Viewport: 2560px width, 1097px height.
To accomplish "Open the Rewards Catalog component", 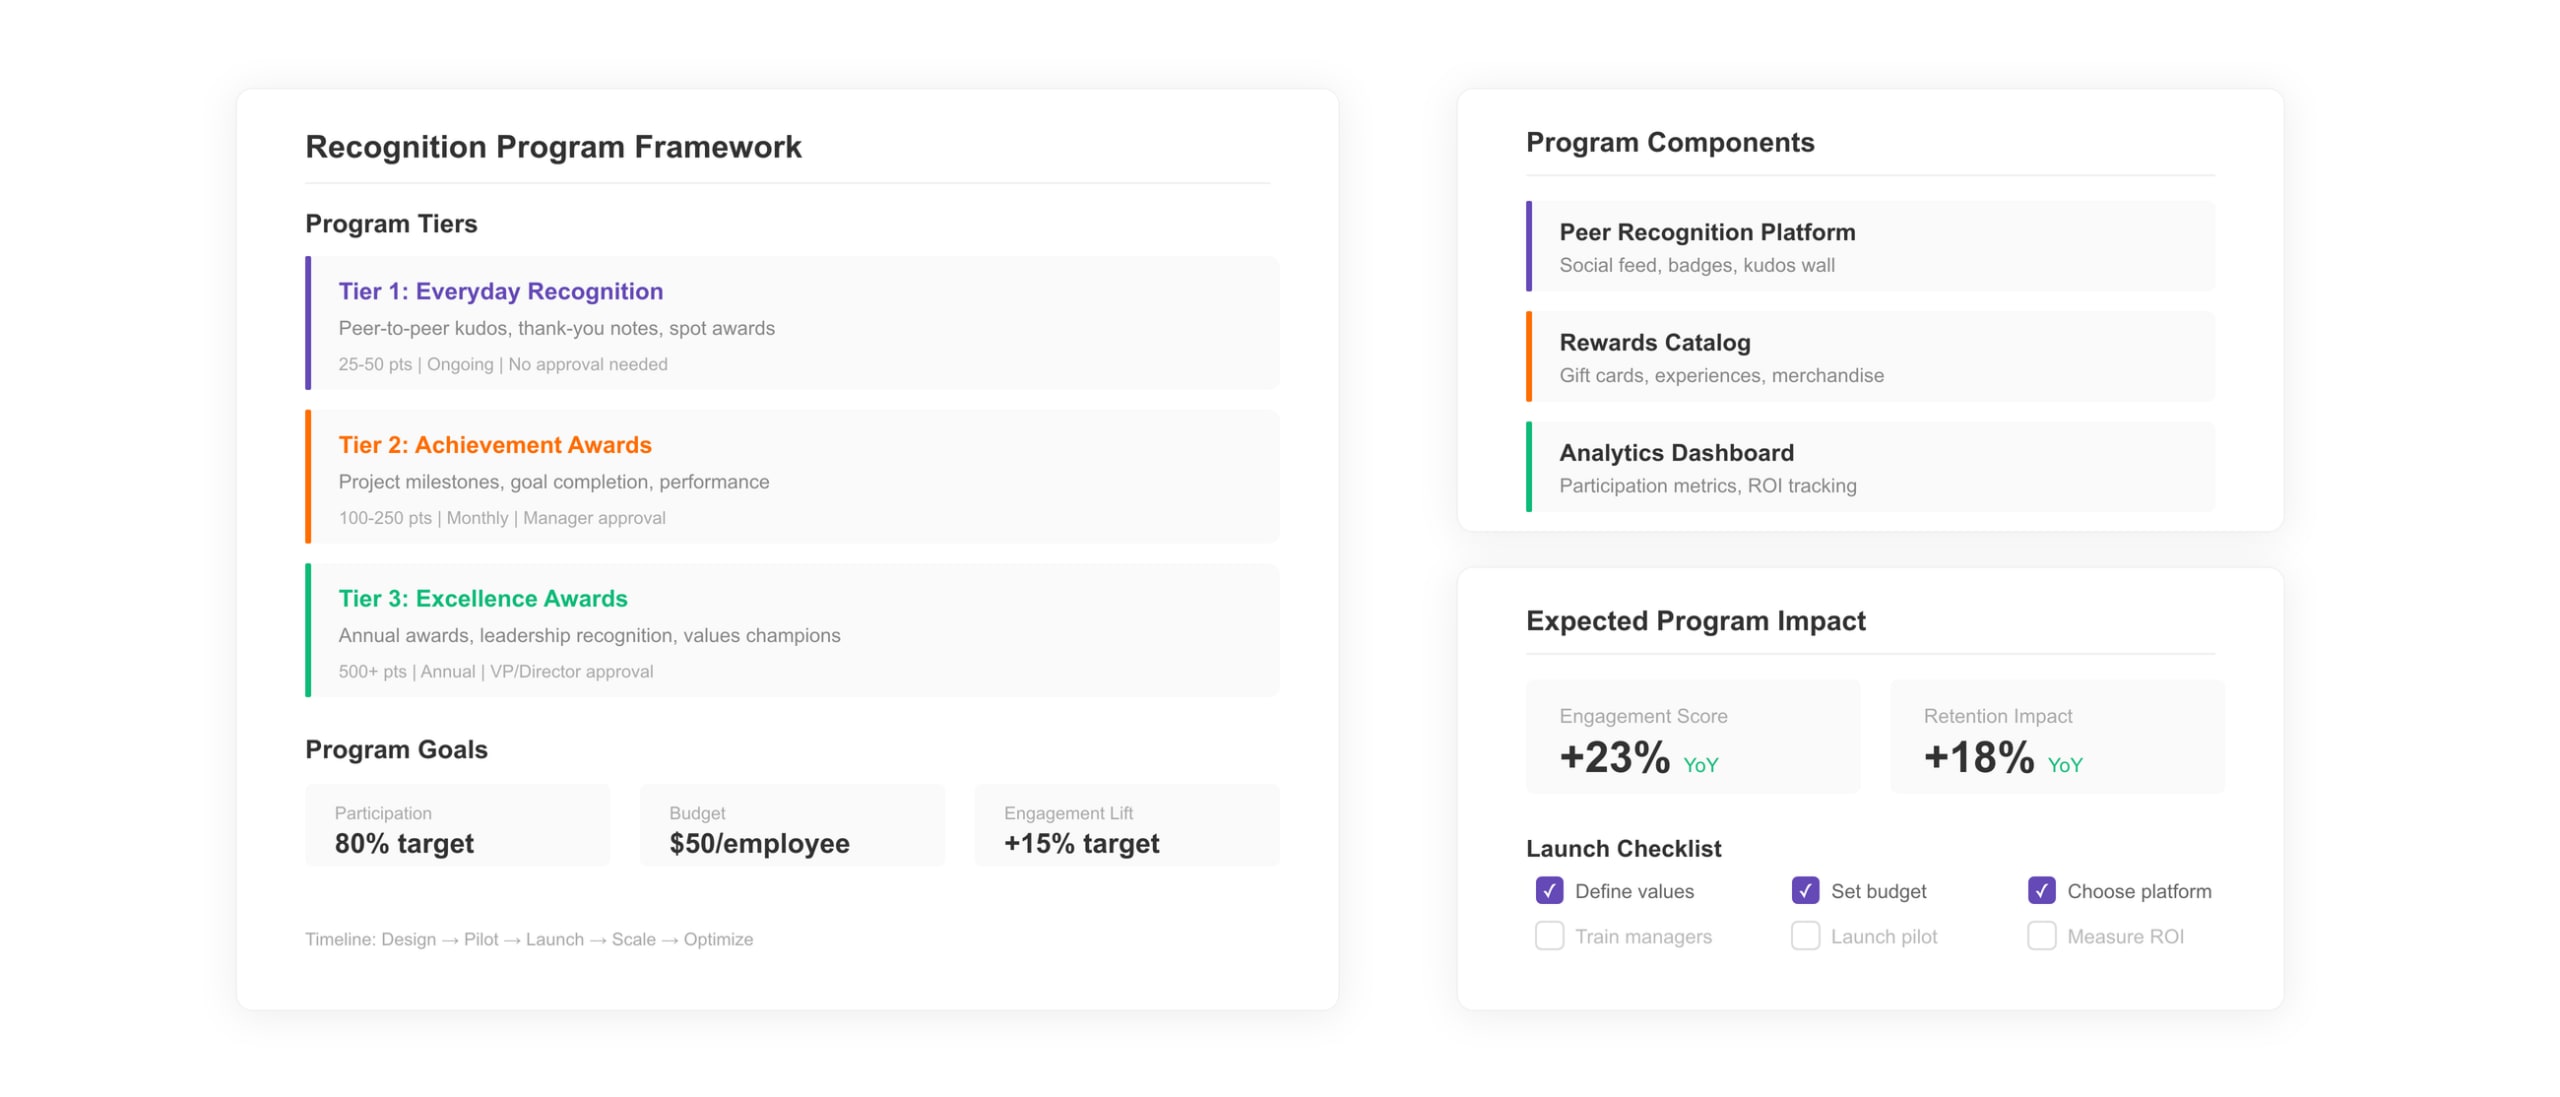I will (x=1872, y=356).
